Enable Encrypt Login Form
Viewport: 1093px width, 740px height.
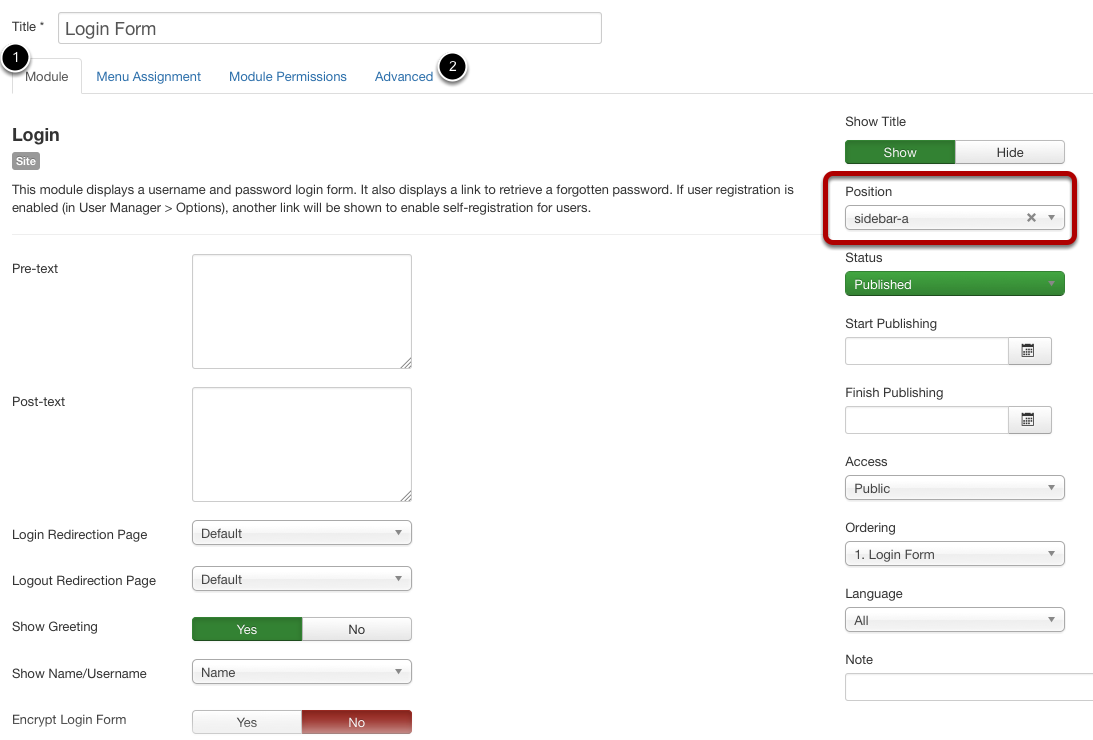click(x=246, y=721)
